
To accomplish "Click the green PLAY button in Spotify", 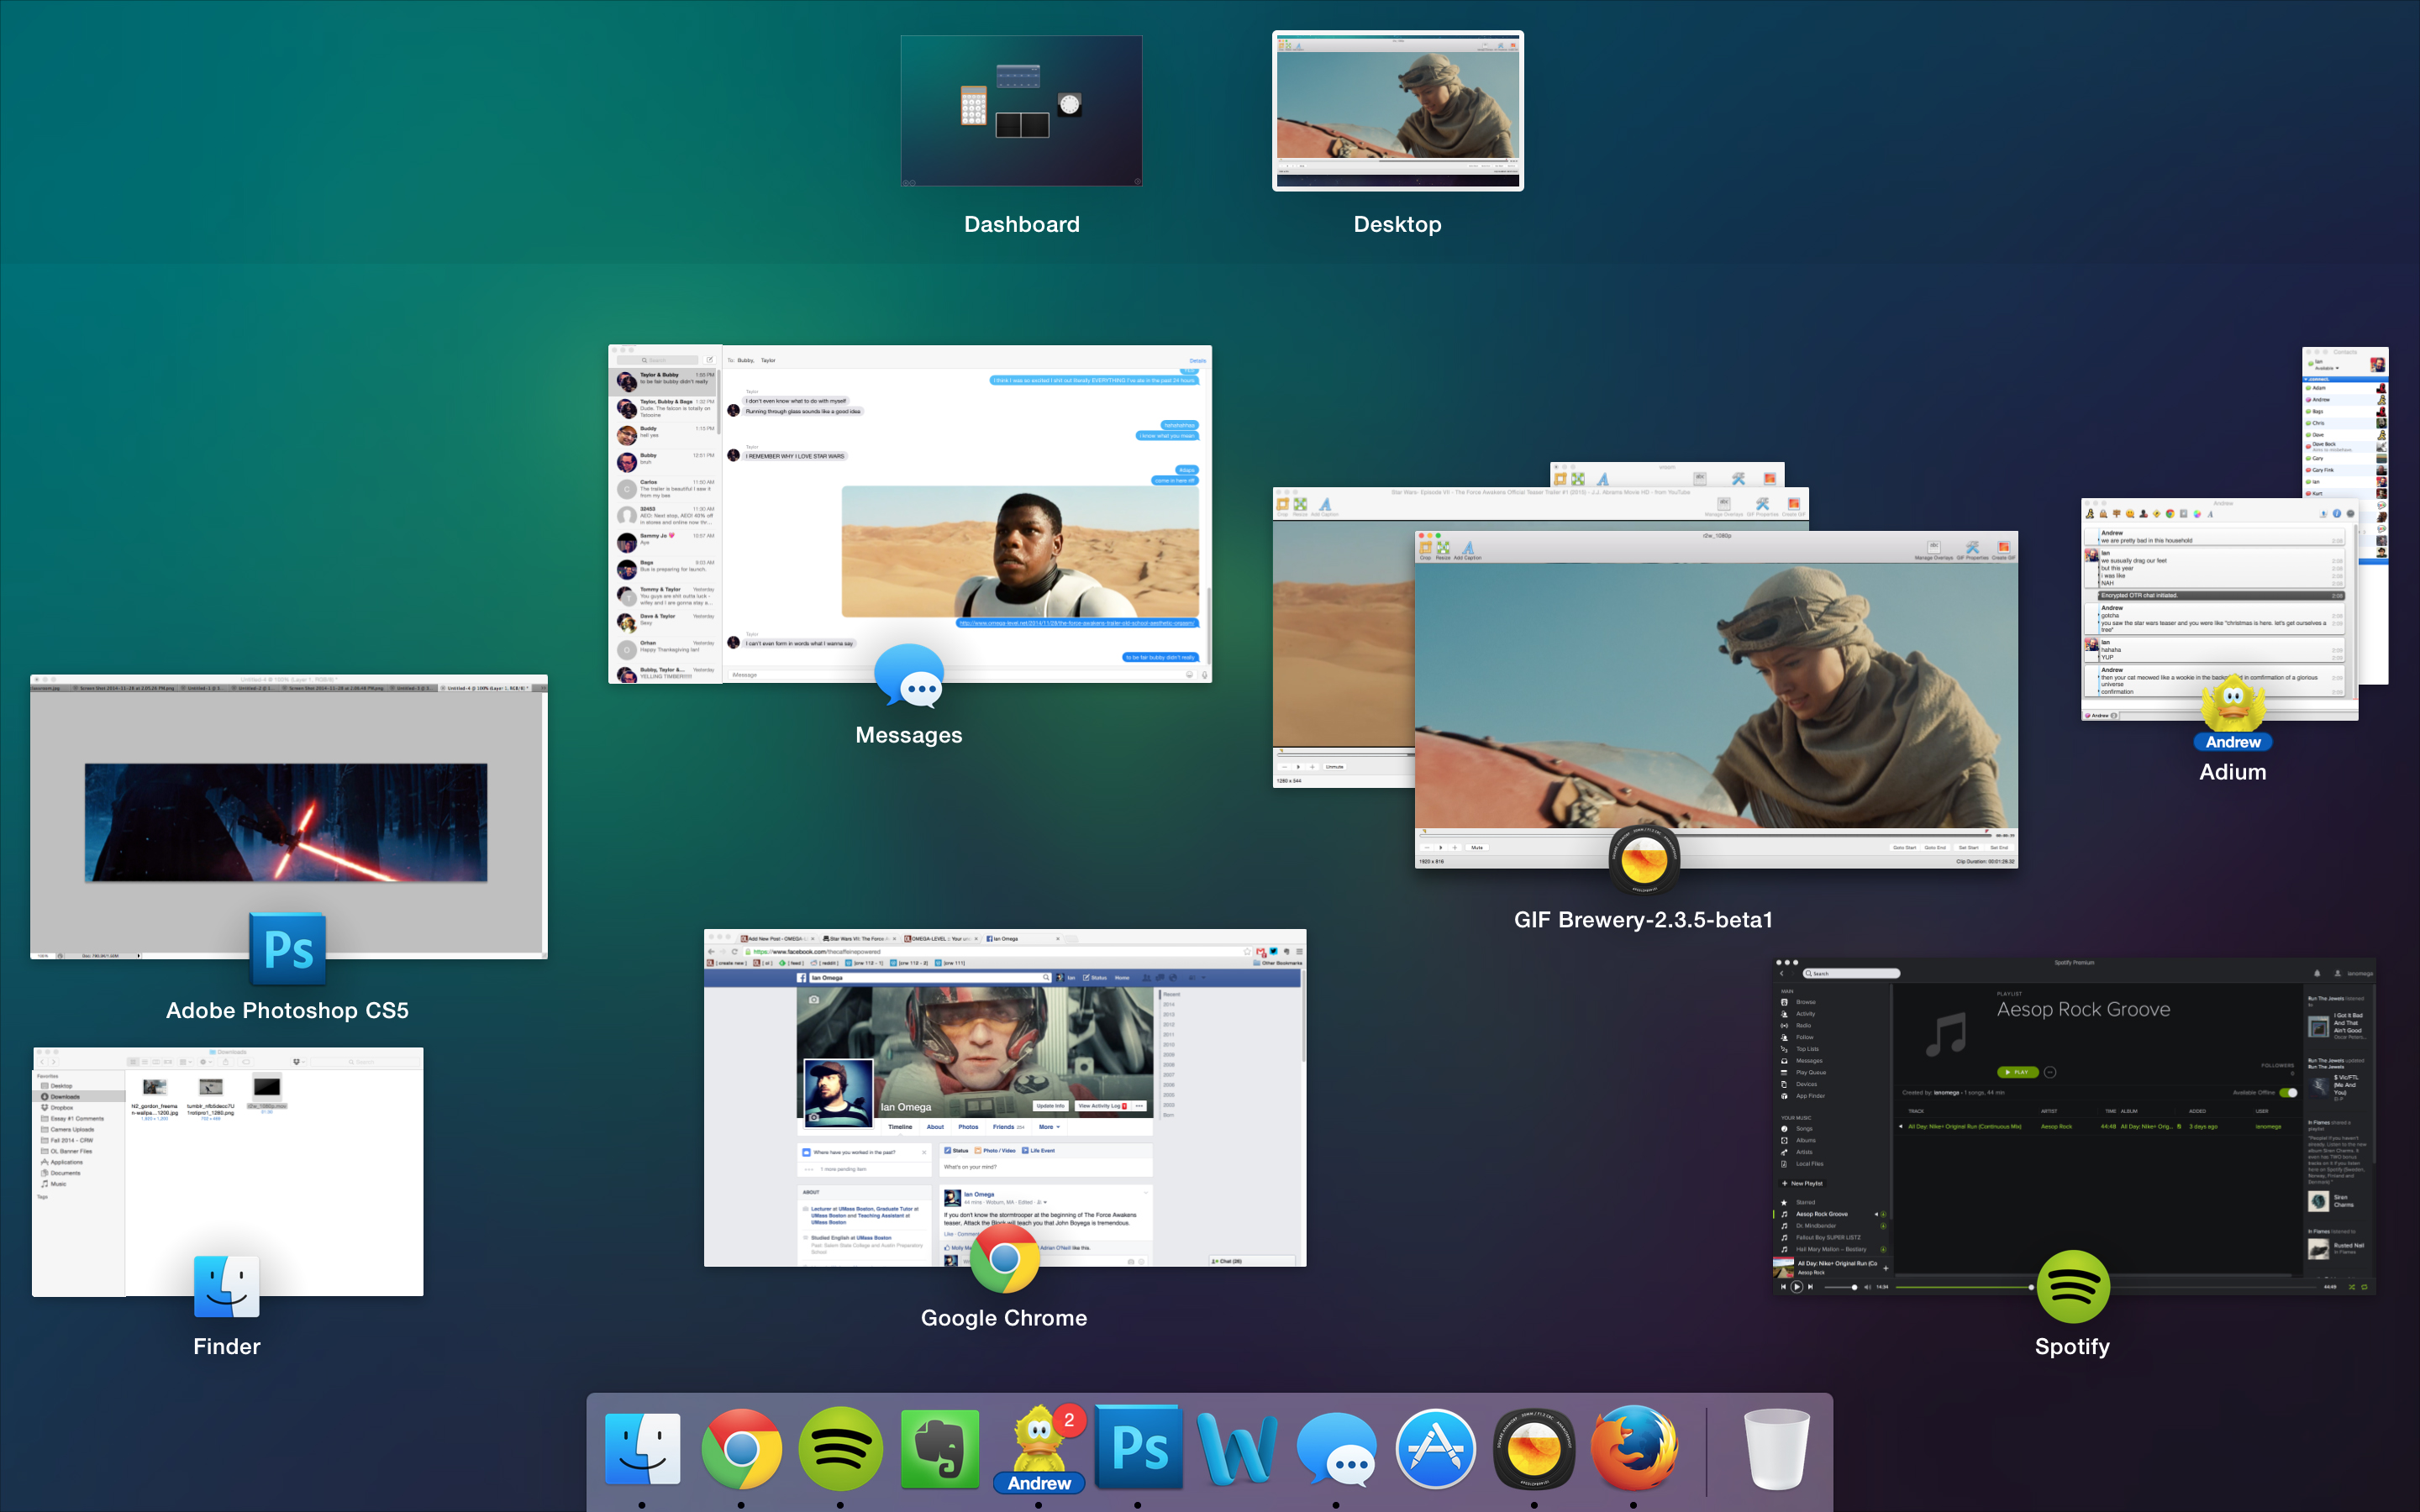I will pos(2018,1072).
